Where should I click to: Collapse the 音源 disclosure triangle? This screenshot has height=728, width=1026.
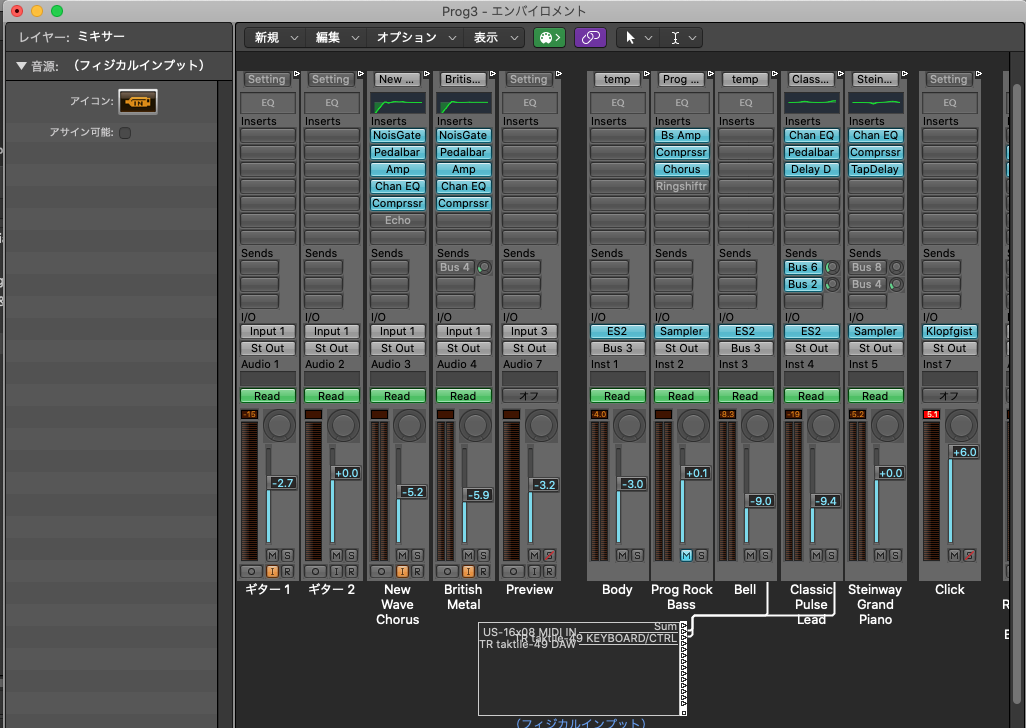coord(21,66)
